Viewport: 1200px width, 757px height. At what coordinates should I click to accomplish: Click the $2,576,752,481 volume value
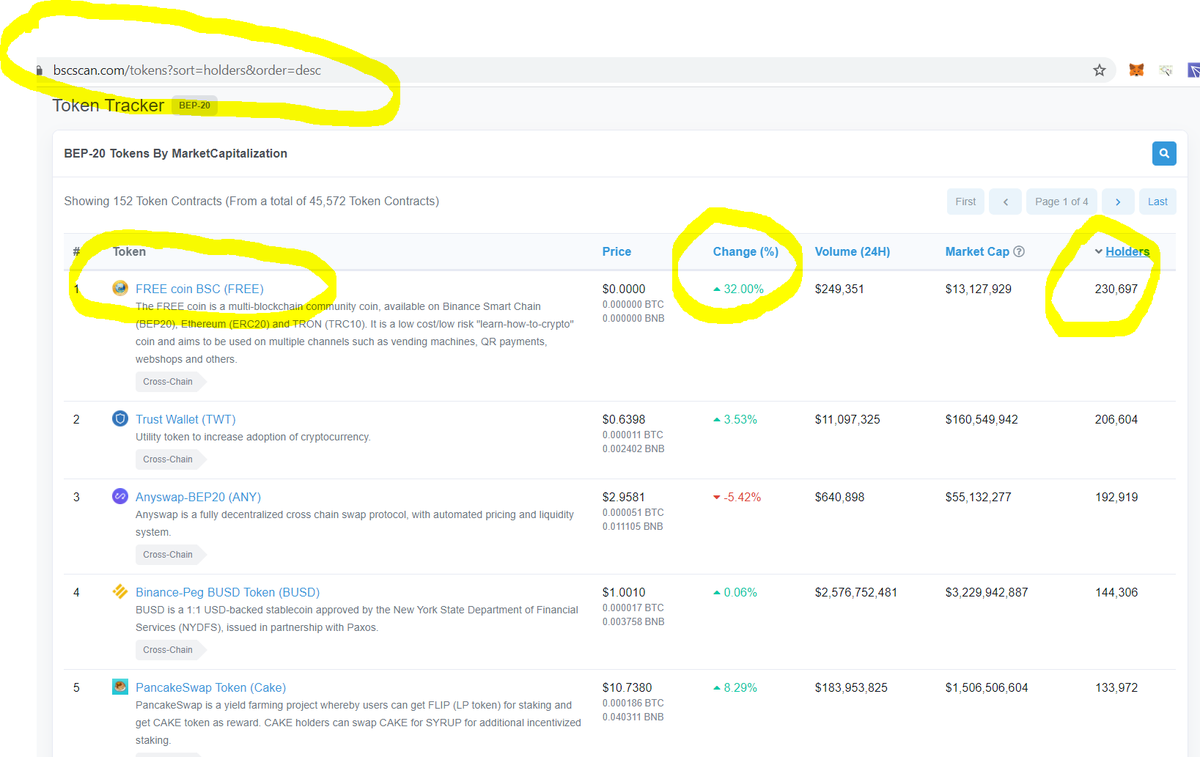point(856,592)
